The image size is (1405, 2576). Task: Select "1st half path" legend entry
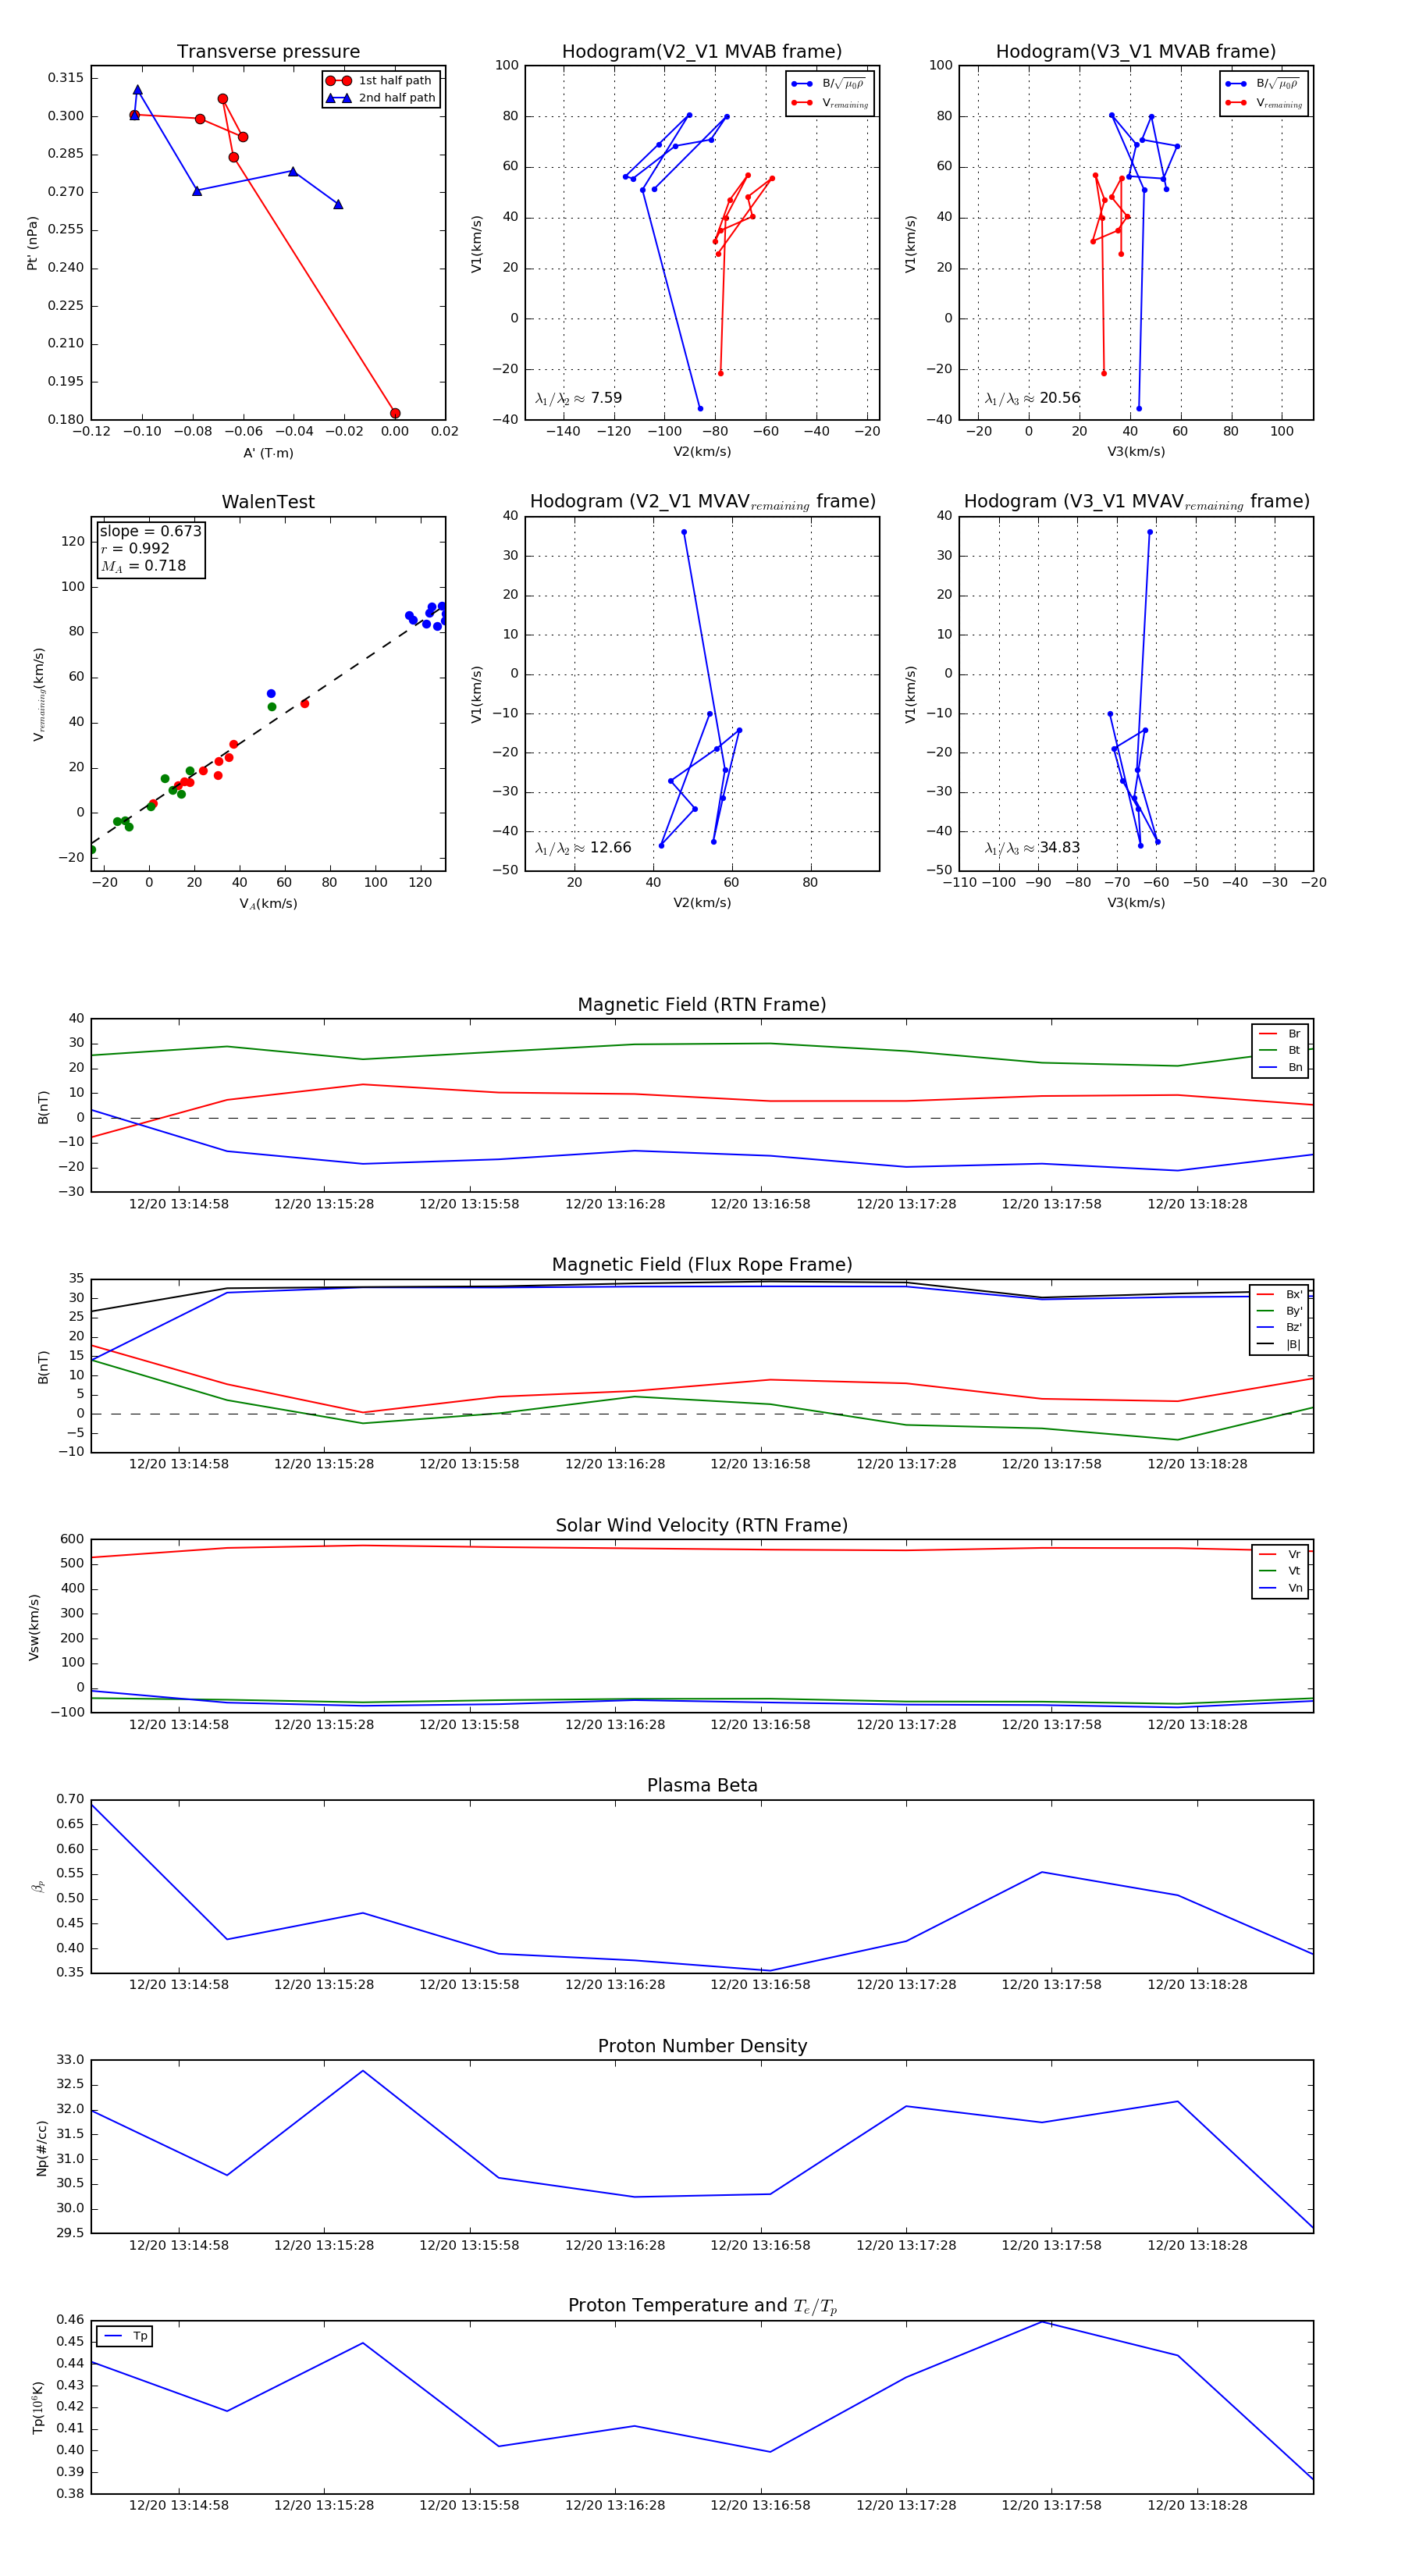tap(380, 81)
